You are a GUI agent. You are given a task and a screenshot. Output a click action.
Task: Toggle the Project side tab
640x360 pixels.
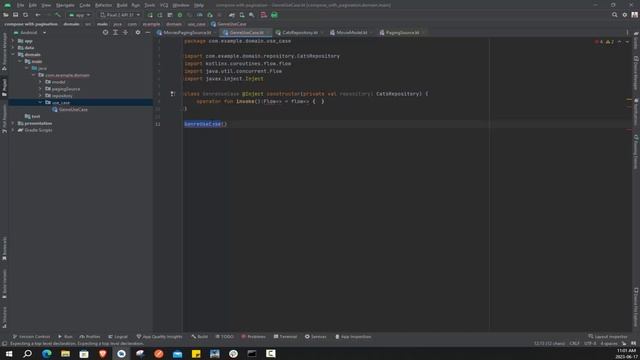[x=4, y=87]
